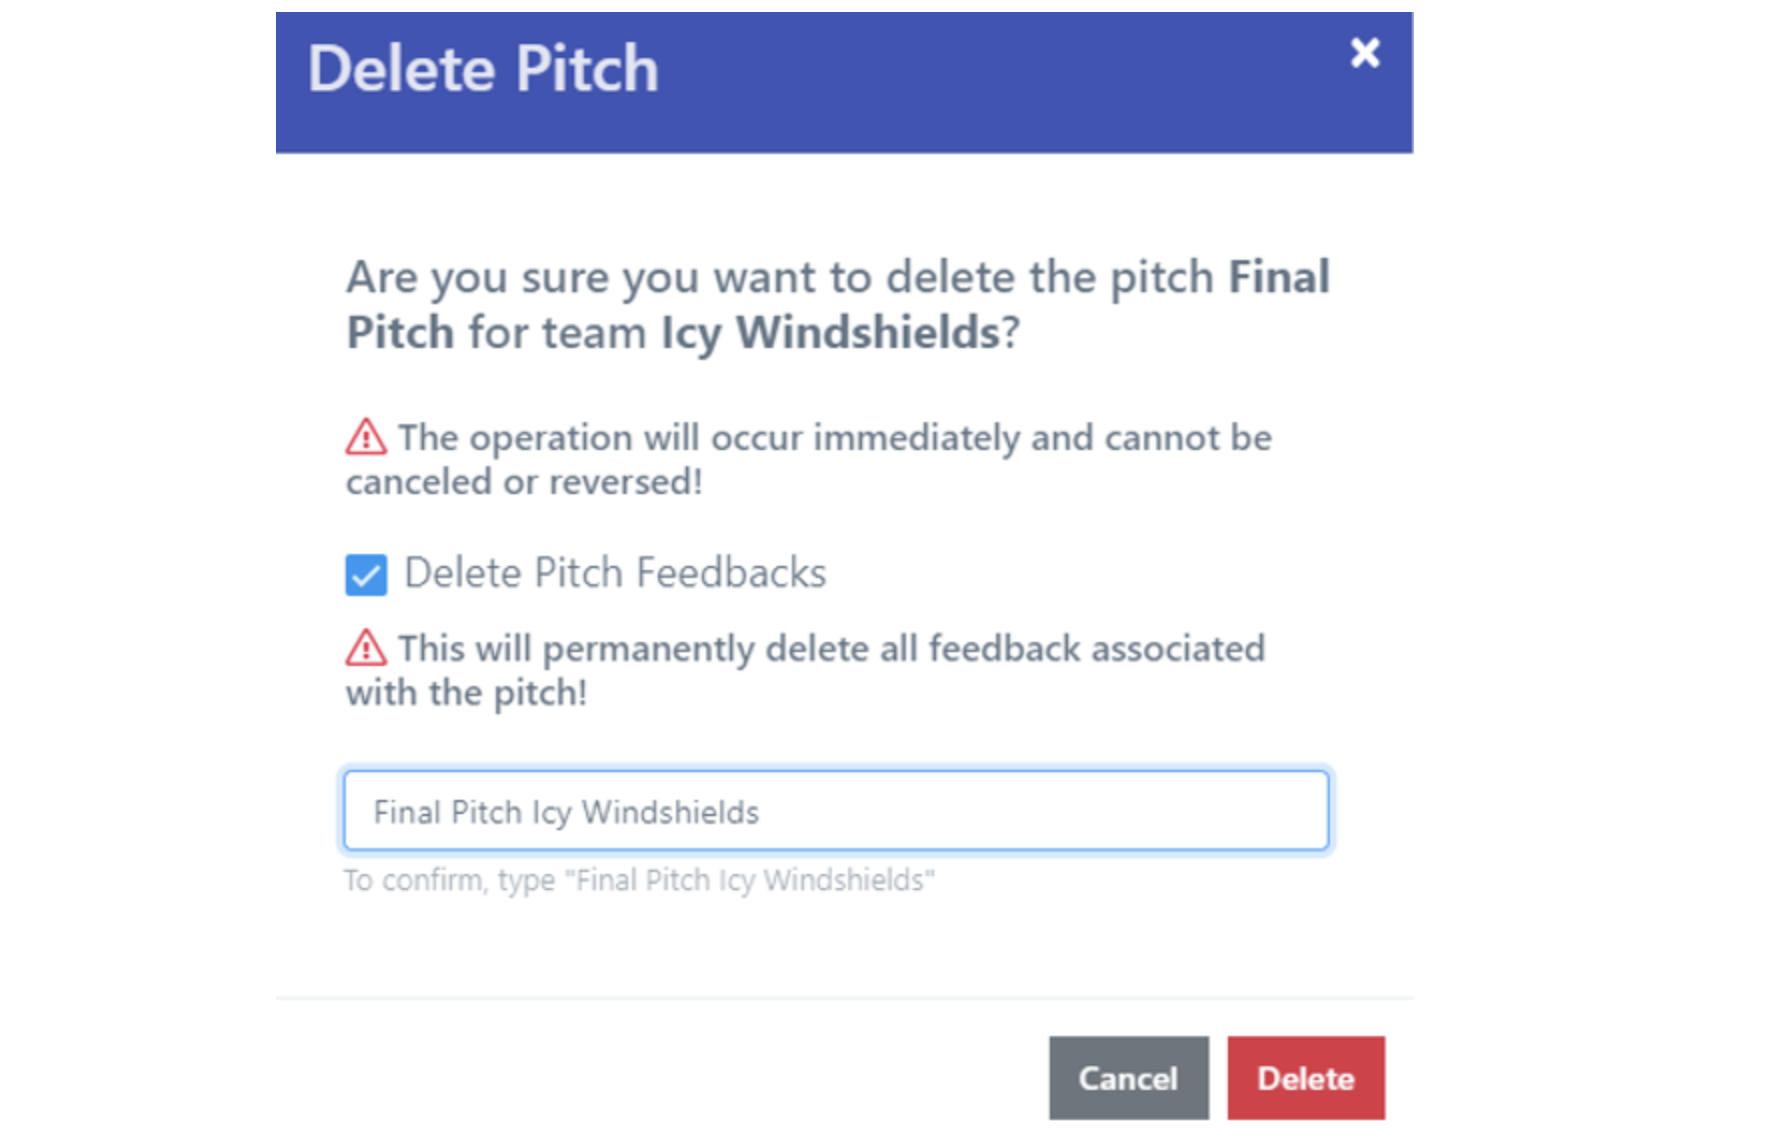Close the Delete Pitch dialog with X
This screenshot has width=1788, height=1148.
coord(1364,53)
